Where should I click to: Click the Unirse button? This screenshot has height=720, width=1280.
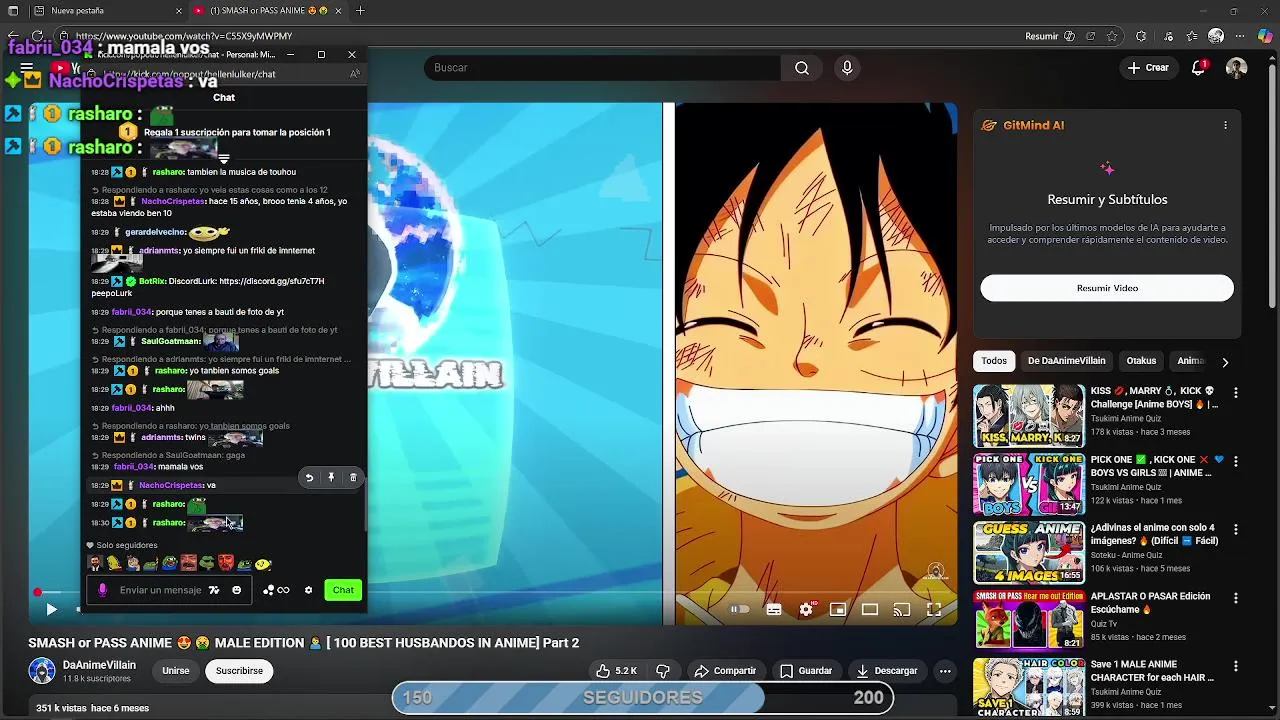[176, 671]
